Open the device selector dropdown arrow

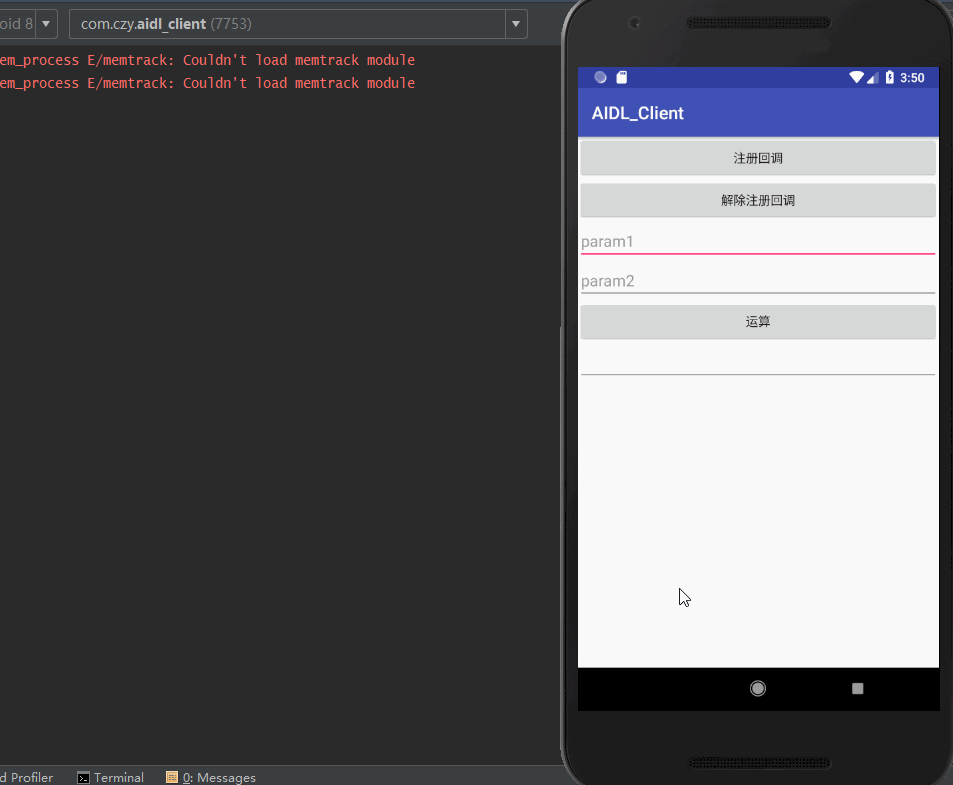pos(46,24)
